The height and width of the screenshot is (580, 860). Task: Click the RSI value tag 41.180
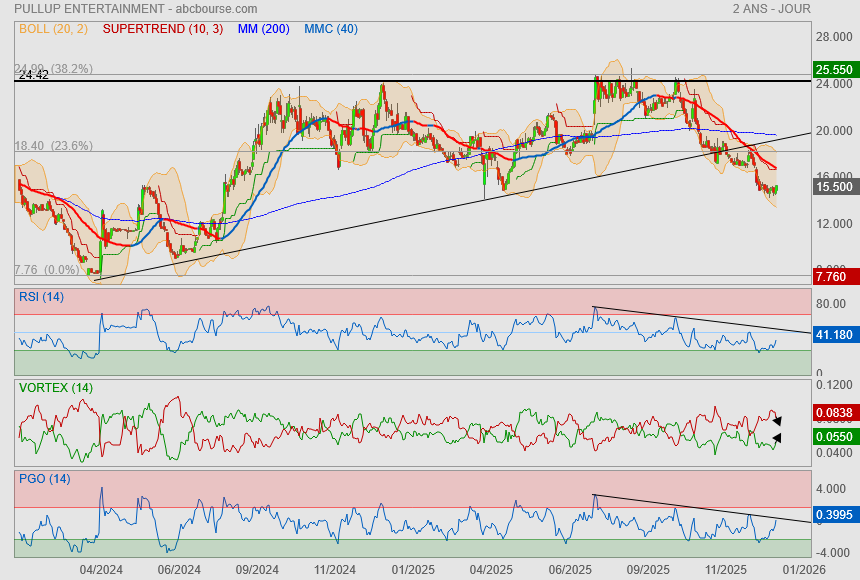pos(834,335)
